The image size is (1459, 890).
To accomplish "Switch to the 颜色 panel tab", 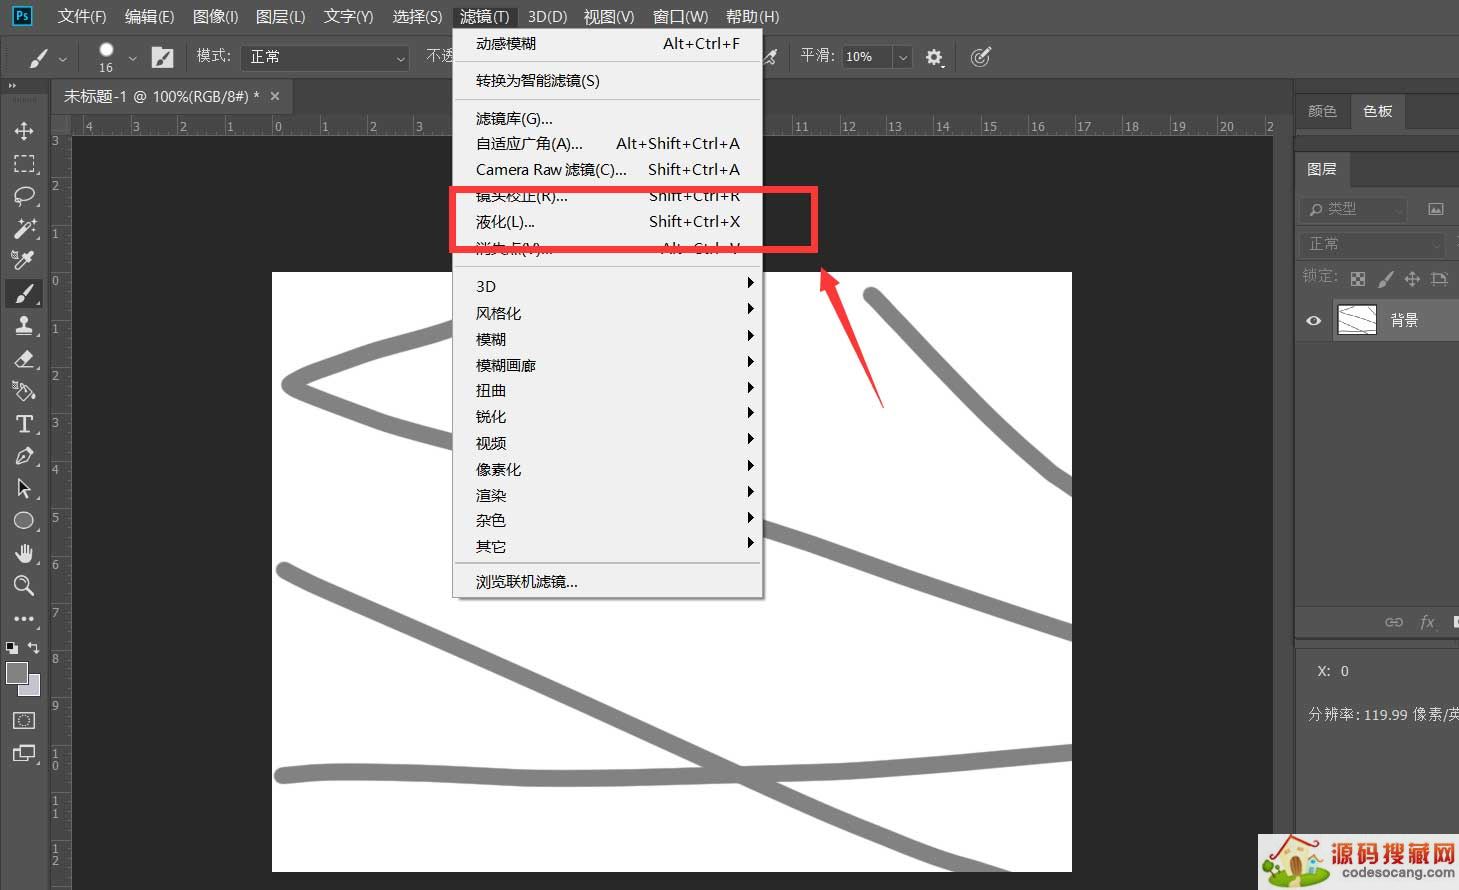I will [x=1322, y=111].
